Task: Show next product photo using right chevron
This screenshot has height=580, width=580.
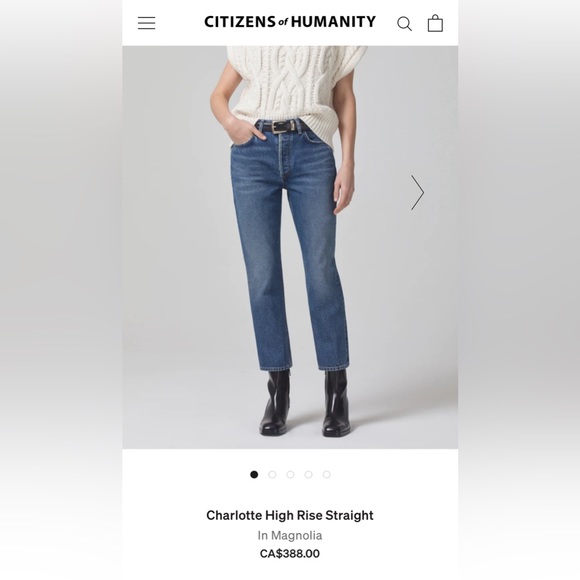Action: tap(417, 192)
